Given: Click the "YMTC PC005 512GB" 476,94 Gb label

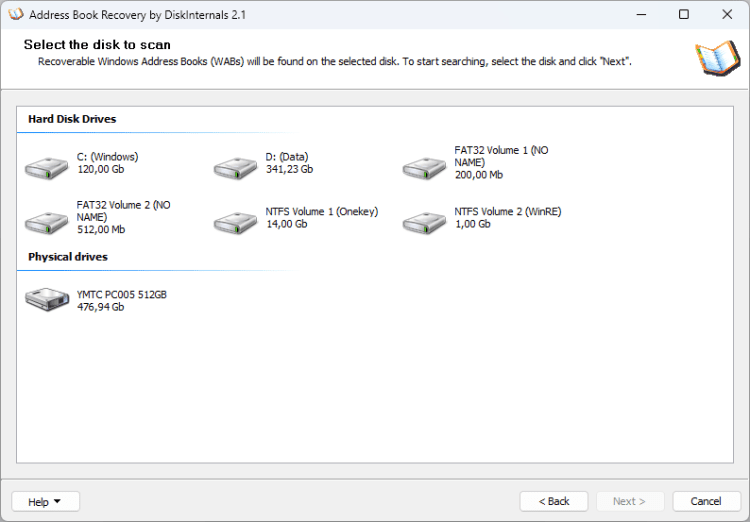Looking at the screenshot, I should tap(122, 301).
